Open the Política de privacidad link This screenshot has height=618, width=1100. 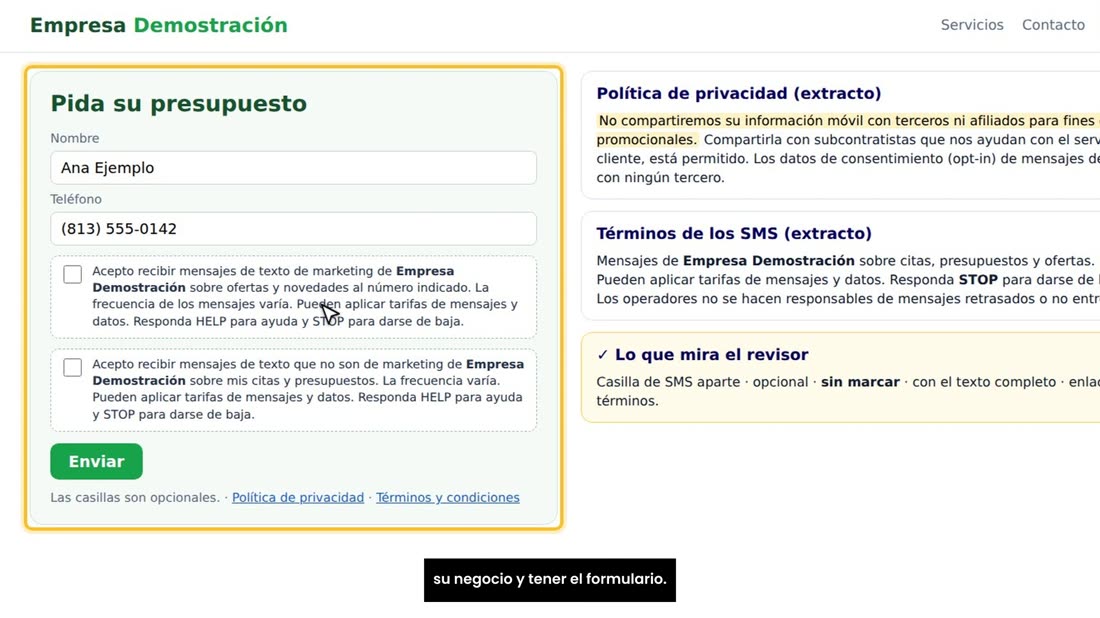(297, 497)
